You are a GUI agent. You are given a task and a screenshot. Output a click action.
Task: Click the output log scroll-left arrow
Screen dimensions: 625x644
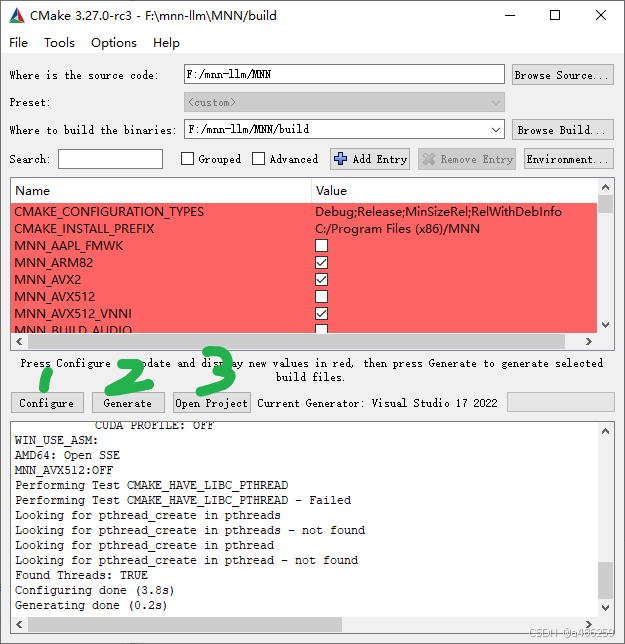click(19, 624)
